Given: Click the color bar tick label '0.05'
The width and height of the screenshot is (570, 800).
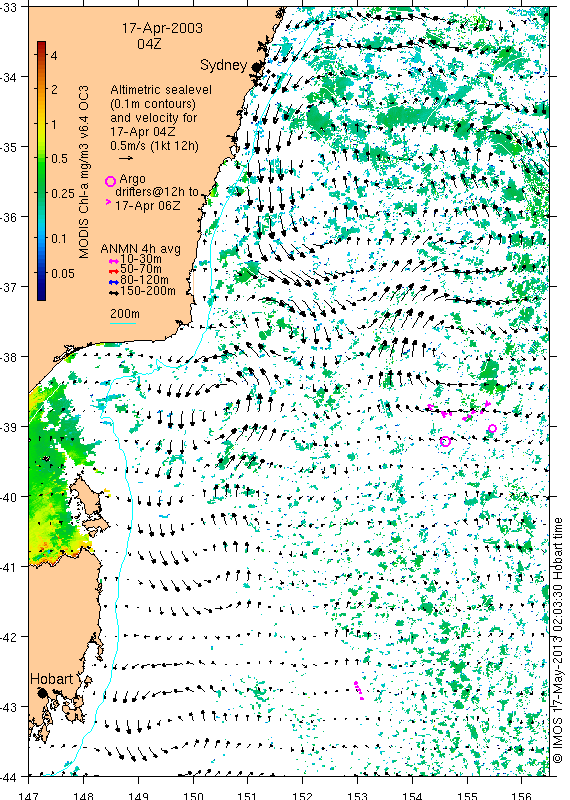Looking at the screenshot, I should [x=62, y=273].
